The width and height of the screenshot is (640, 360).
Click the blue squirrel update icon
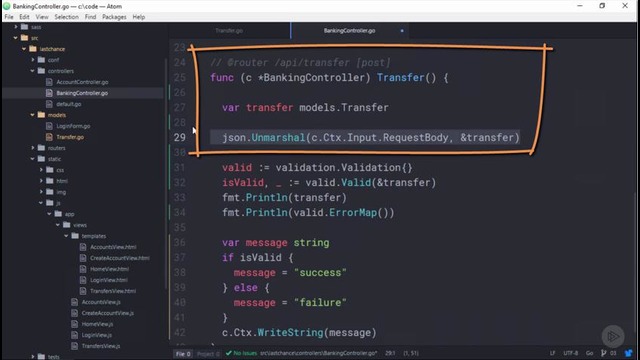click(629, 353)
